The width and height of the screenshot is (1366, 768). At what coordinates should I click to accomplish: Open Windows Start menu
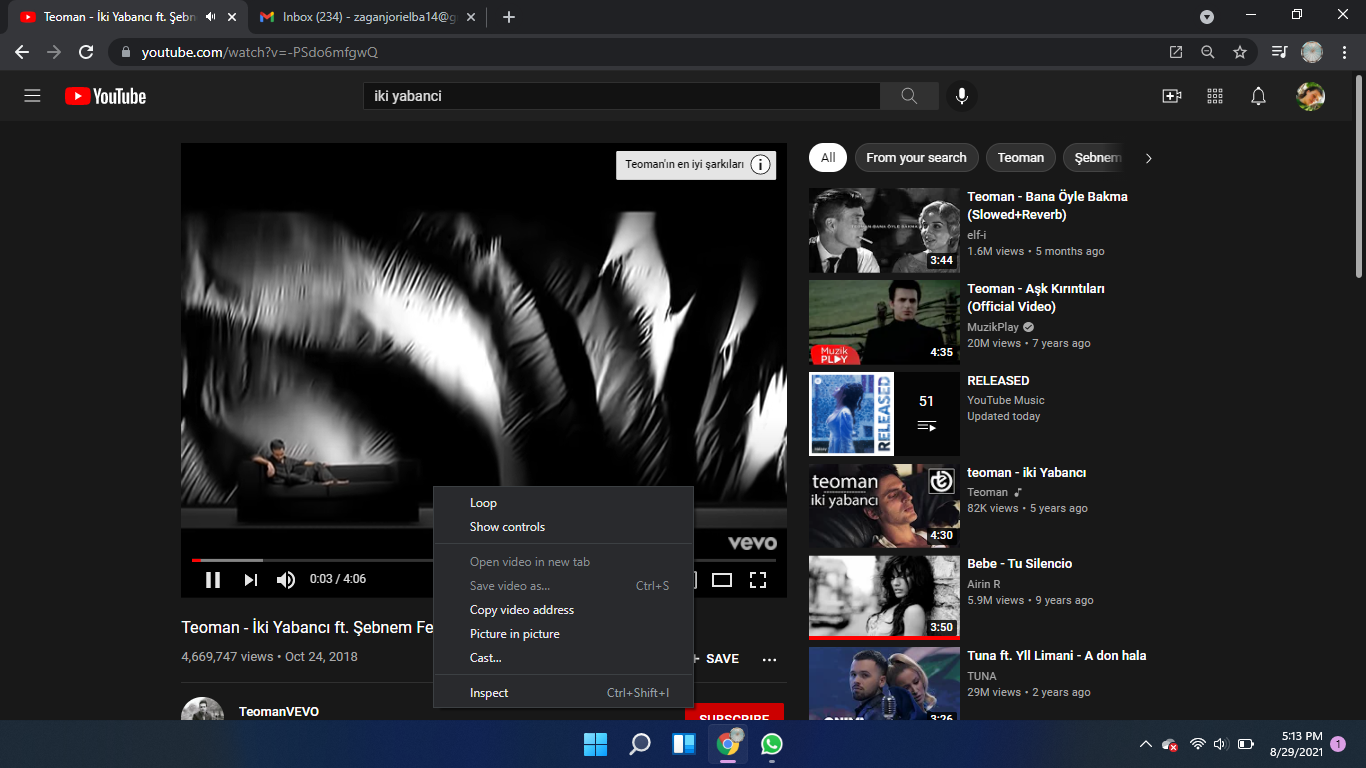pos(595,744)
